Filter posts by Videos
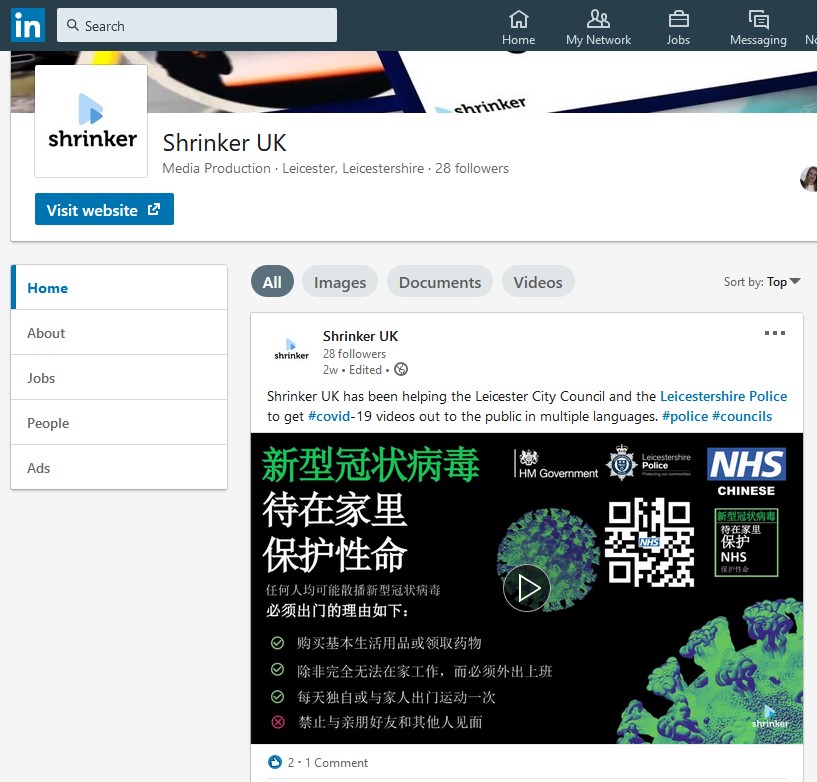 pyautogui.click(x=538, y=282)
